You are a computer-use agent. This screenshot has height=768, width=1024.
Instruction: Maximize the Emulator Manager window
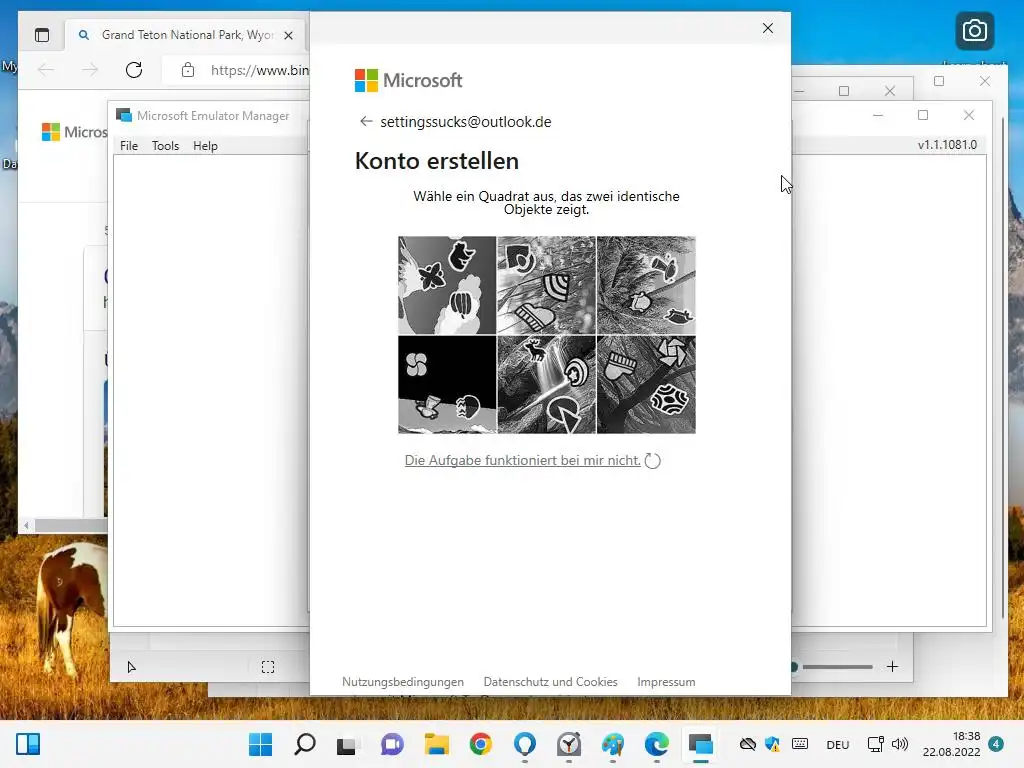point(923,115)
